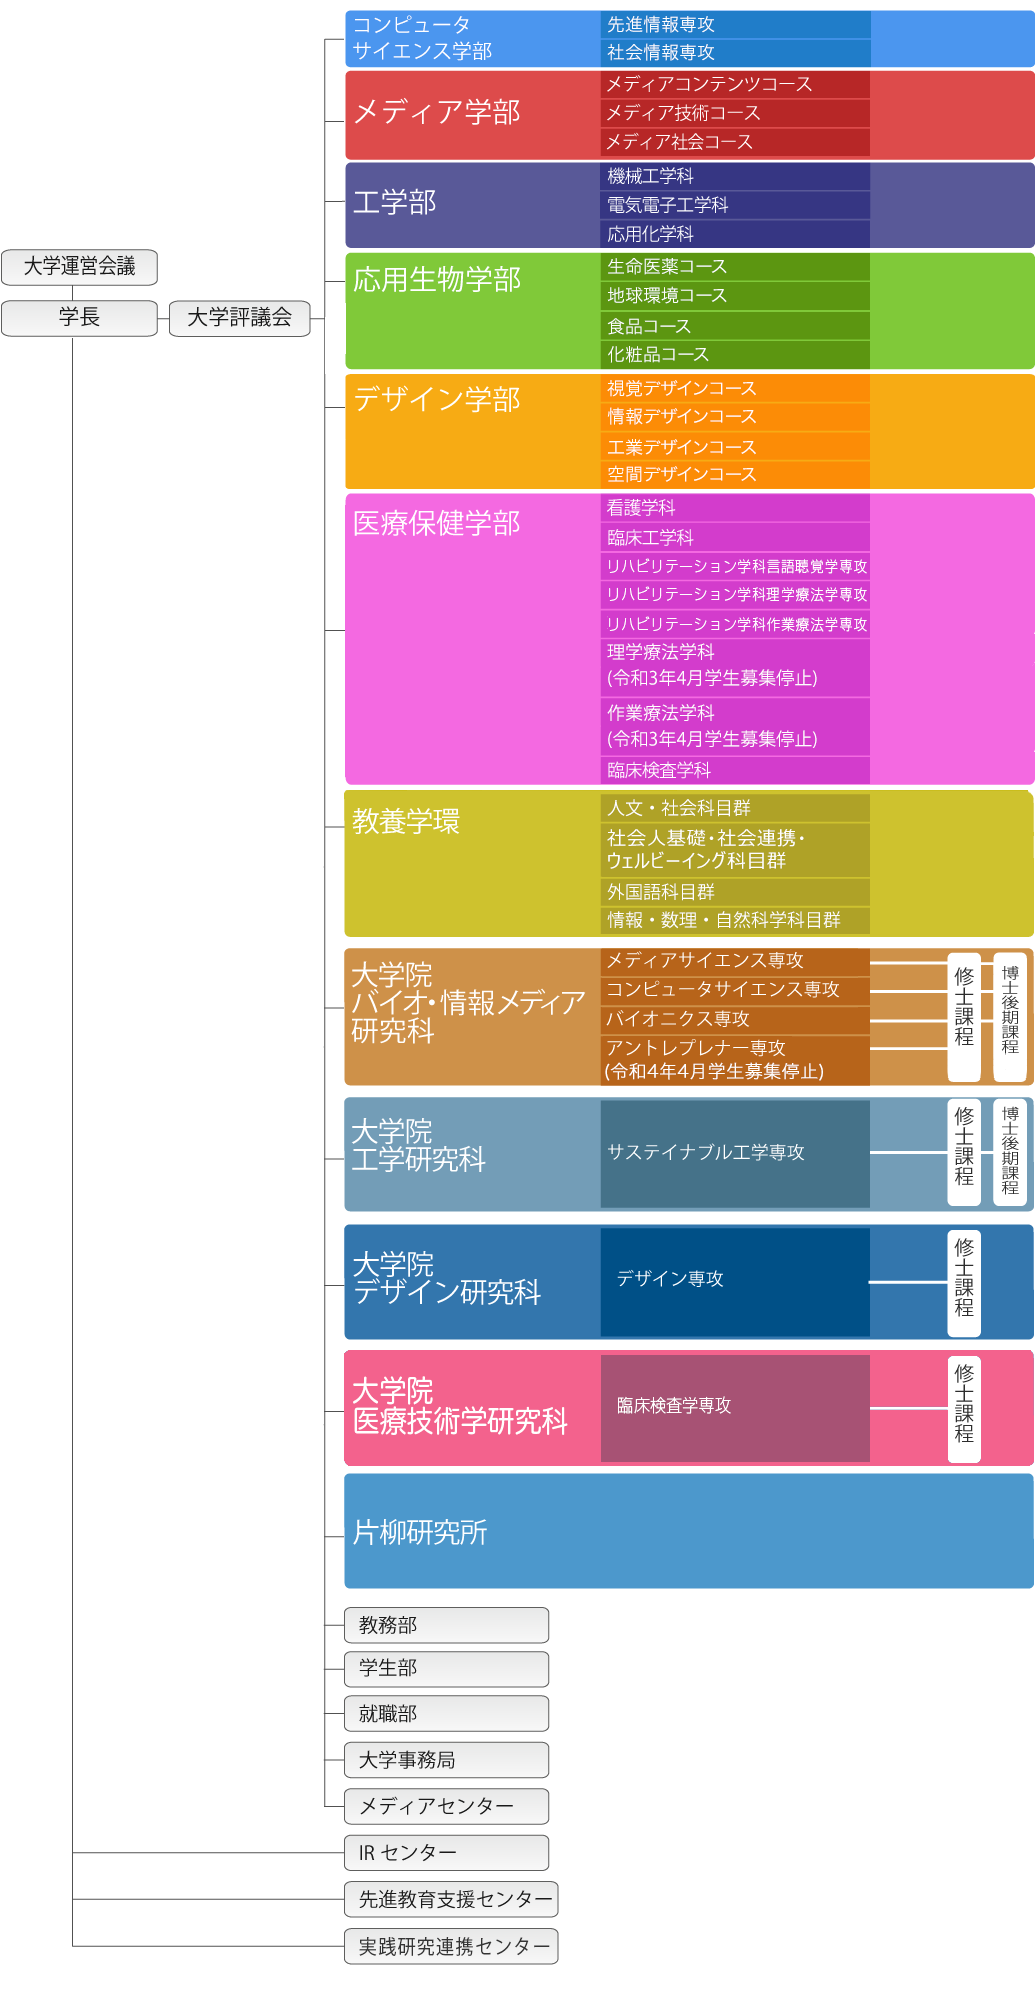The image size is (1035, 2000).
Task: Click 機械工学科 entry
Action: (x=735, y=176)
